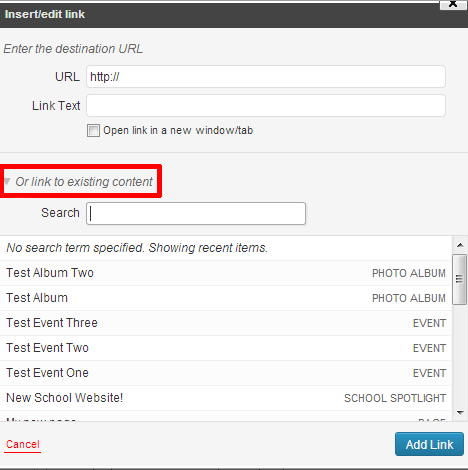Select Test Event One event item
468x470 pixels.
pyautogui.click(x=226, y=373)
